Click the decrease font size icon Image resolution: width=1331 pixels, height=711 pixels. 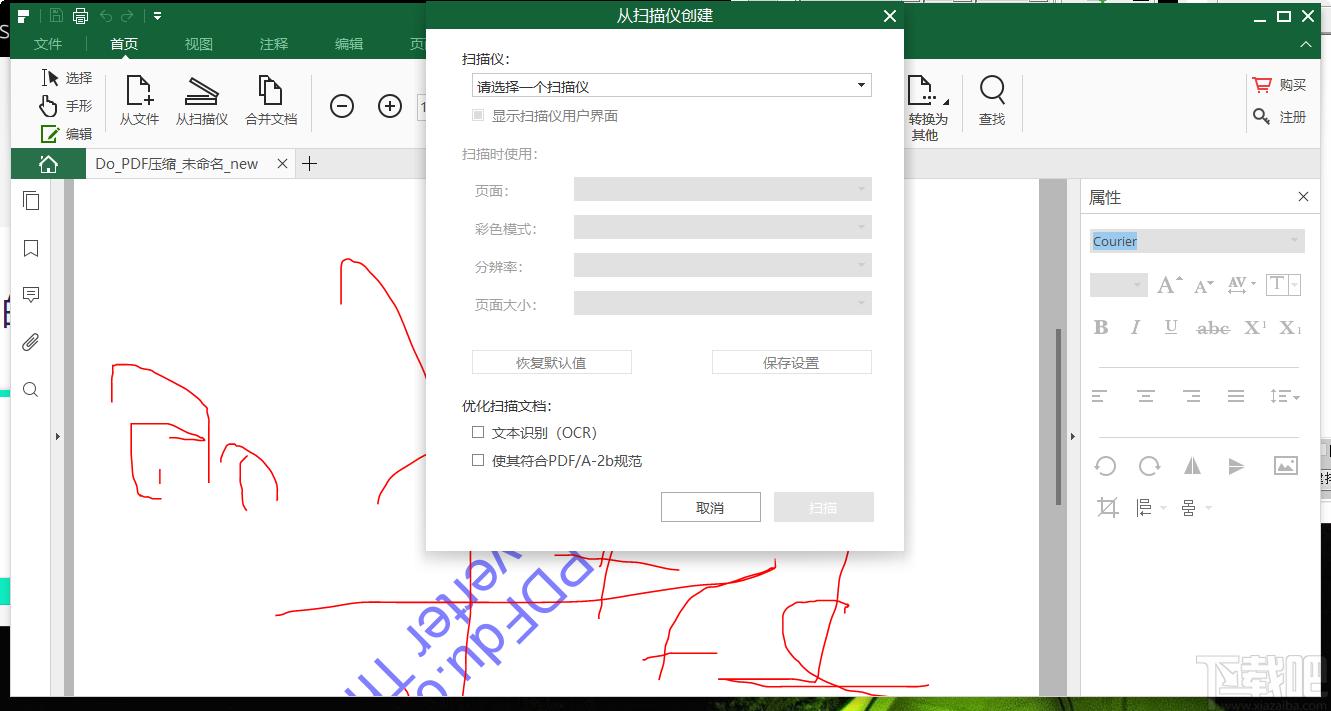[x=1204, y=286]
